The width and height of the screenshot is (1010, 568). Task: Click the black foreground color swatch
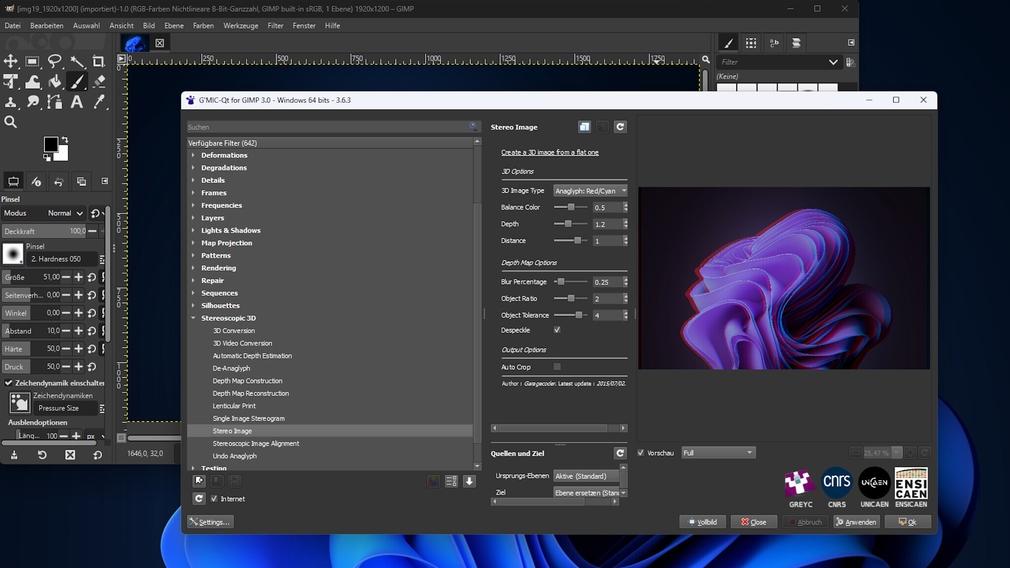click(50, 144)
